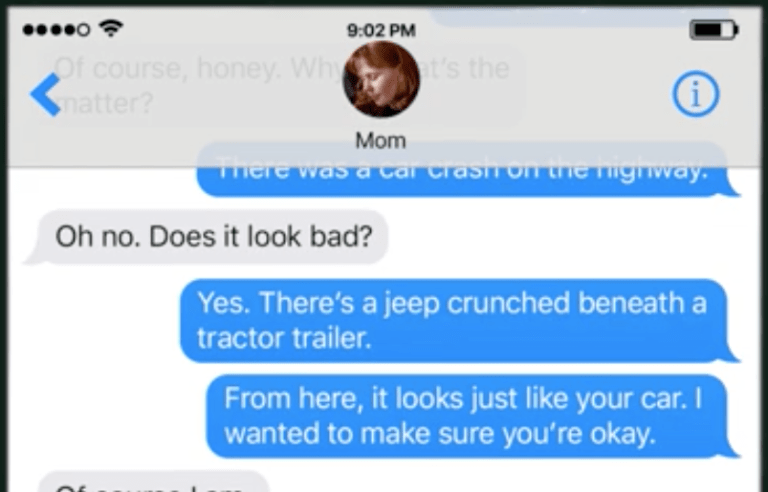This screenshot has height=492, width=768.
Task: Tap the Wi-Fi status icon
Action: click(x=111, y=29)
